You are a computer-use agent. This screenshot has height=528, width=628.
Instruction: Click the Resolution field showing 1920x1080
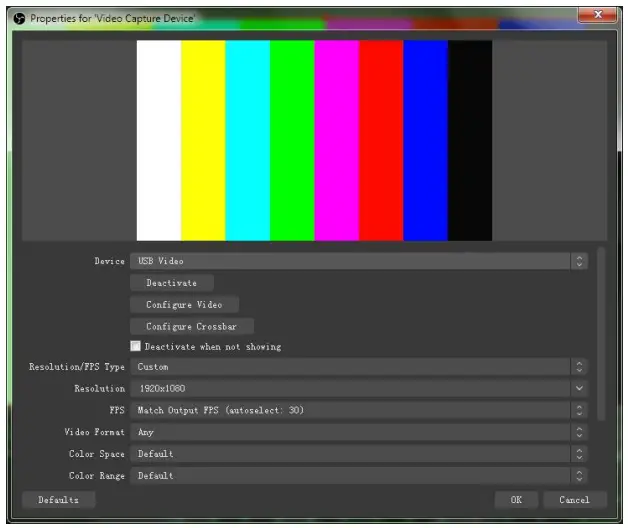(x=358, y=388)
